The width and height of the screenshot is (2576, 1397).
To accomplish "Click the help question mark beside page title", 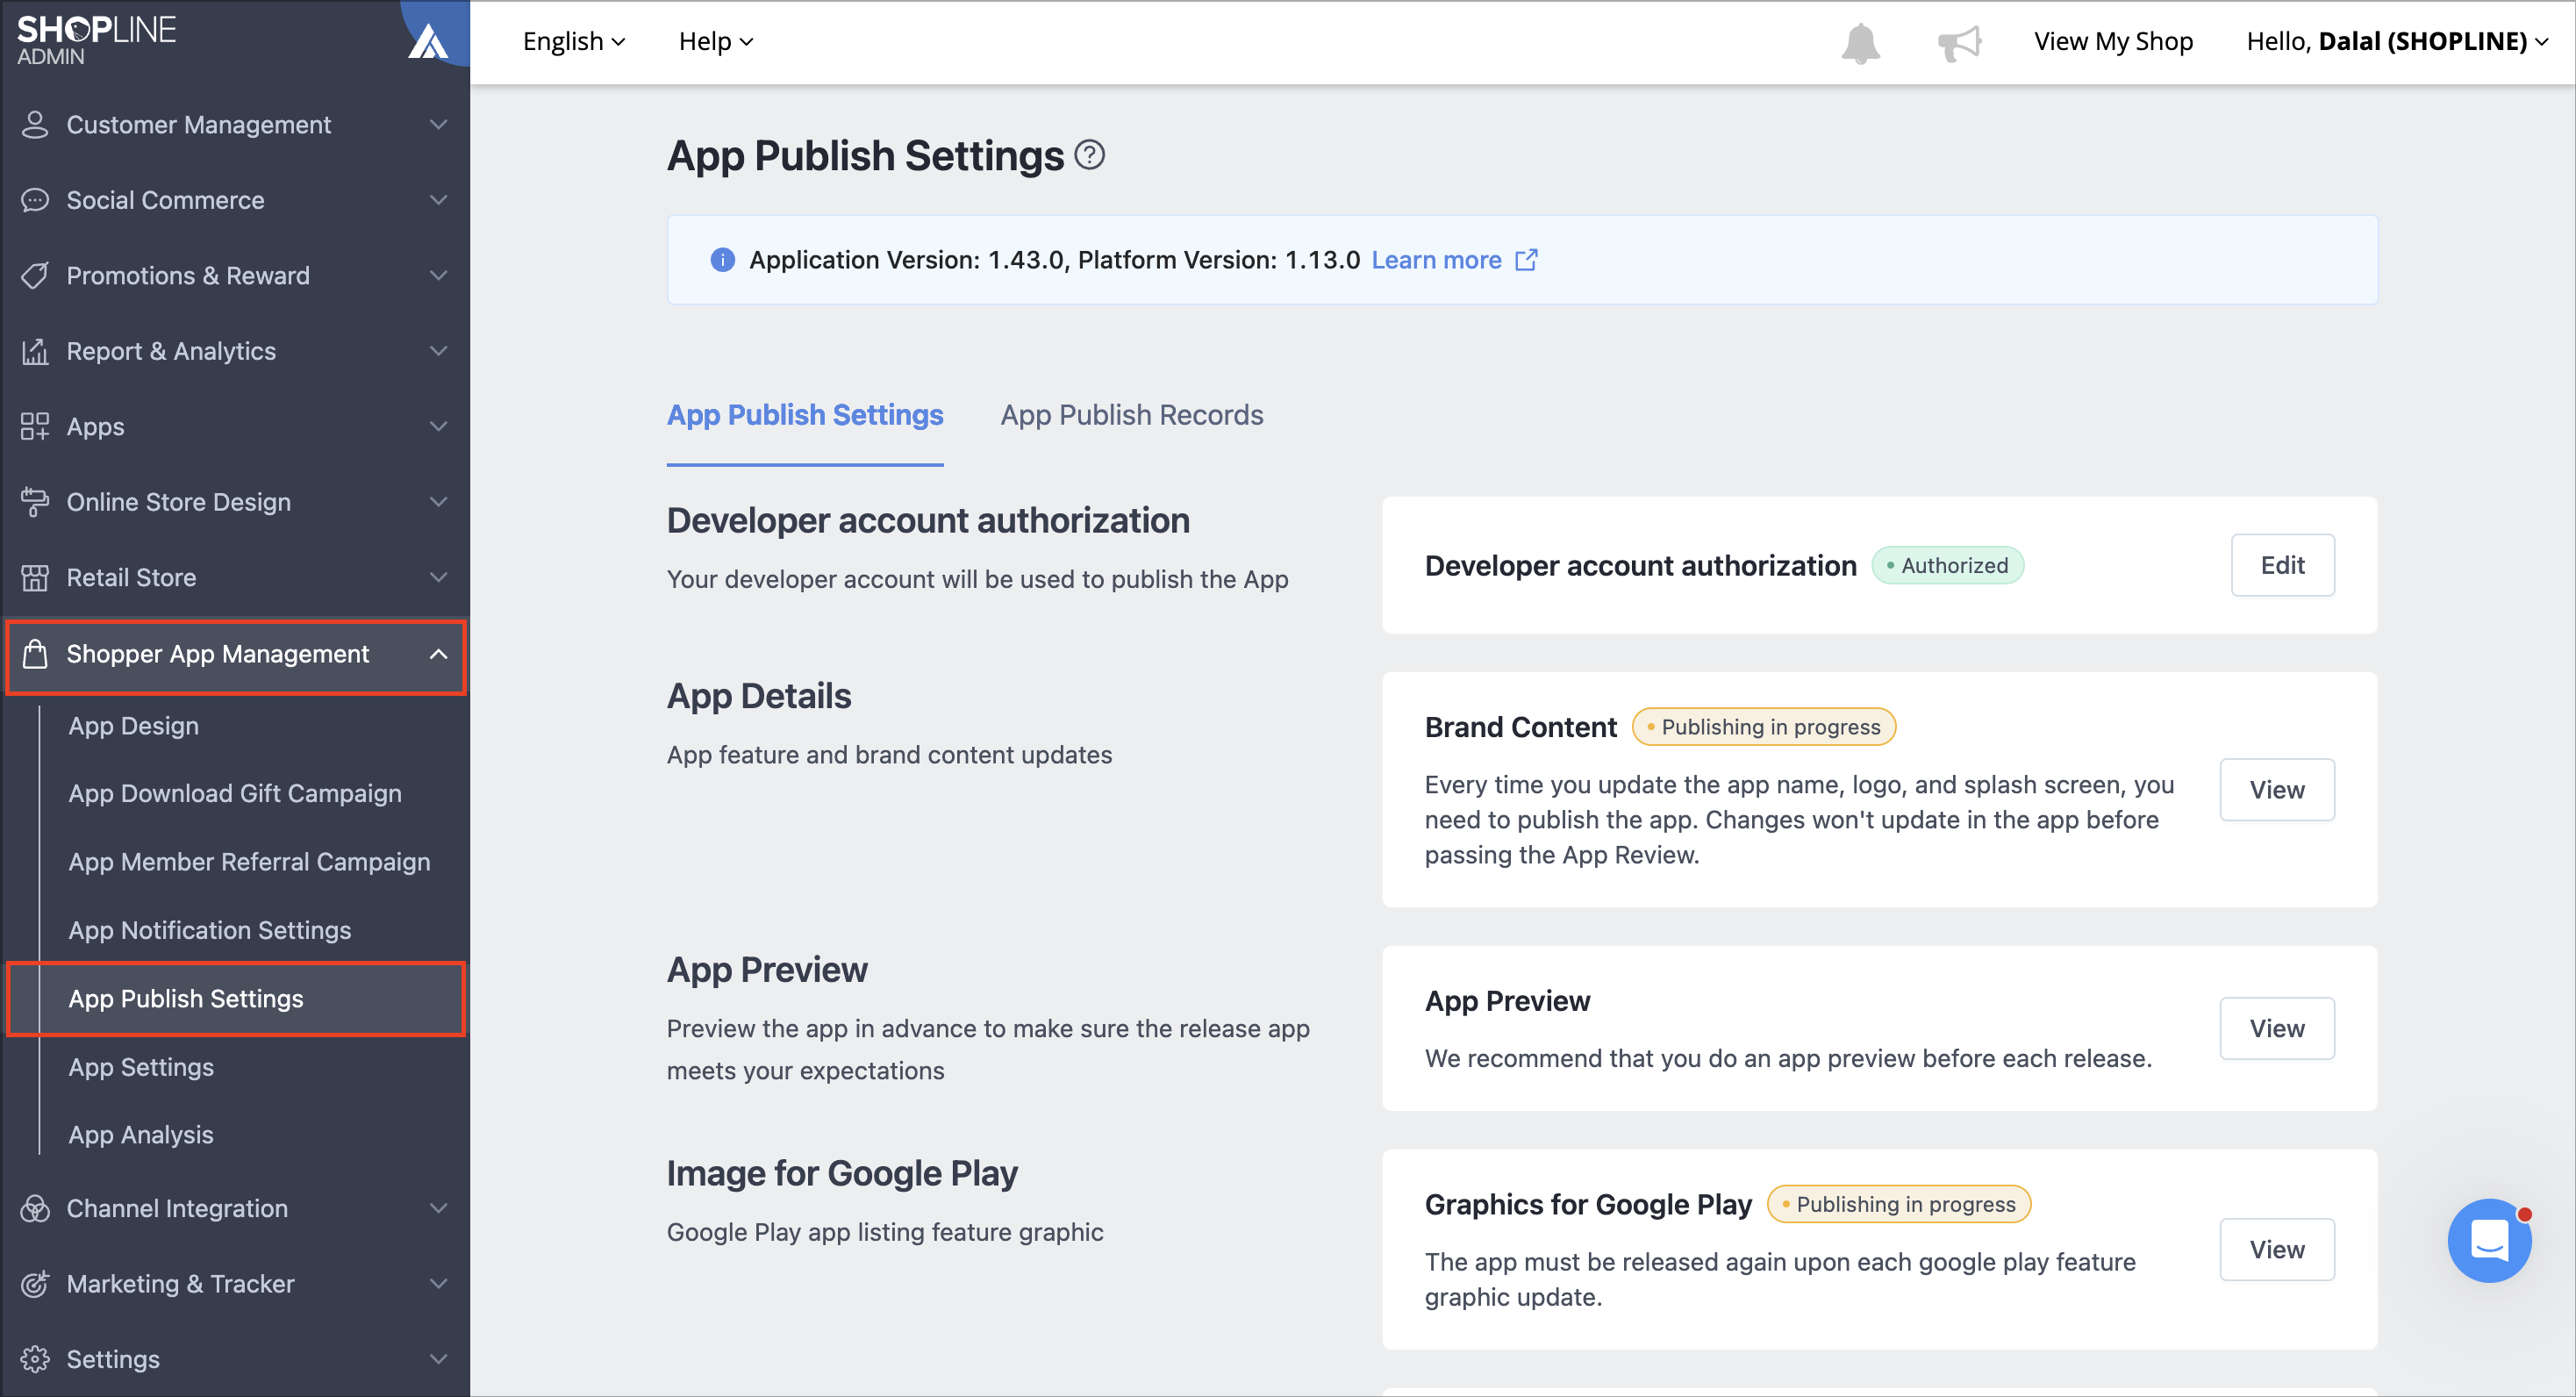I will point(1089,155).
